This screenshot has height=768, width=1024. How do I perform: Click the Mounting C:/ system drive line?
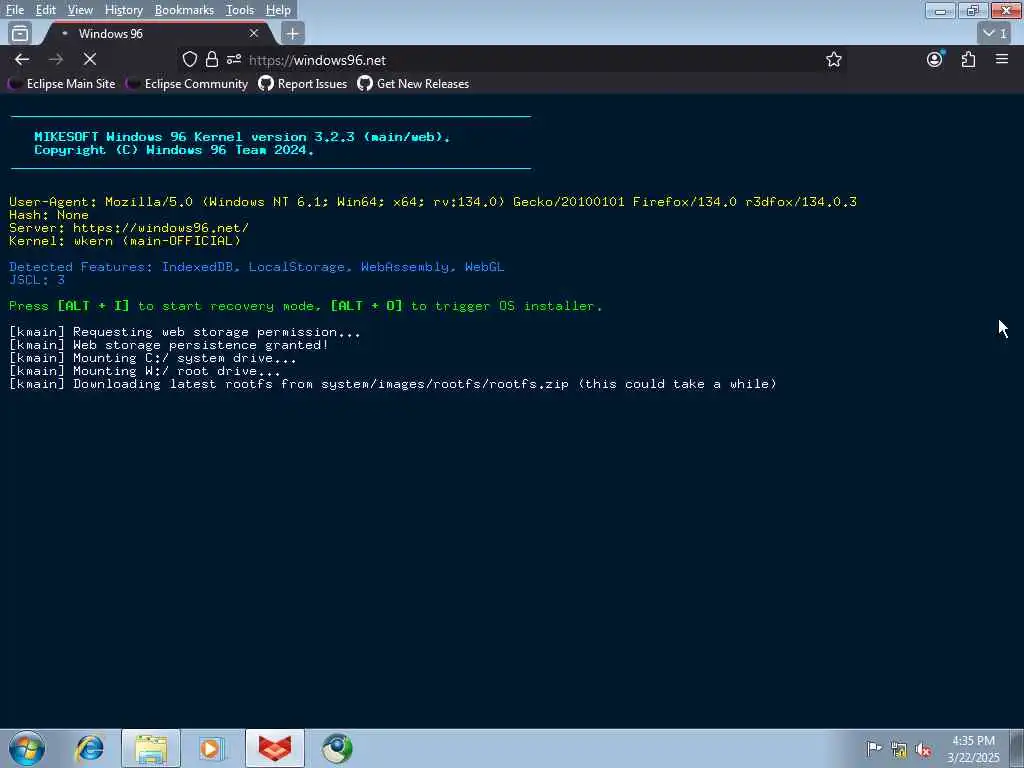point(153,359)
